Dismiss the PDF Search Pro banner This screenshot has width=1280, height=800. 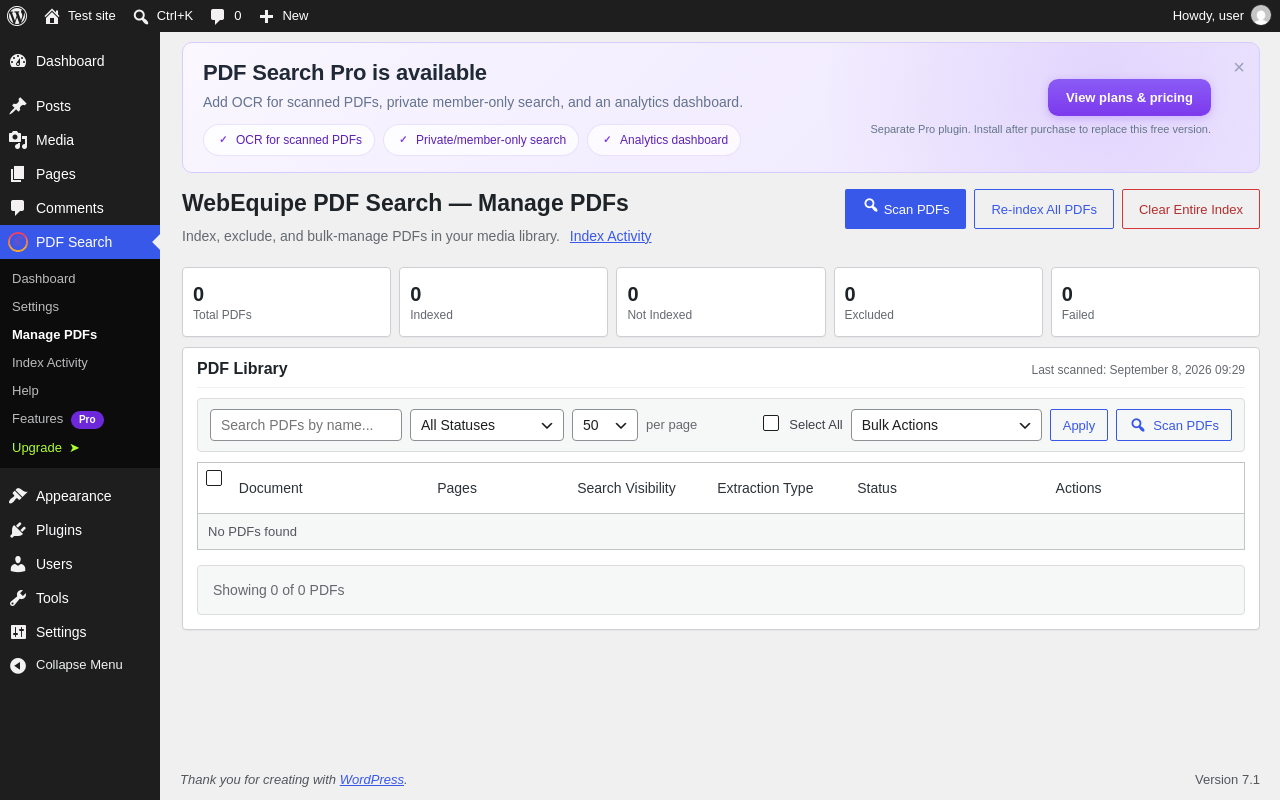[x=1239, y=67]
